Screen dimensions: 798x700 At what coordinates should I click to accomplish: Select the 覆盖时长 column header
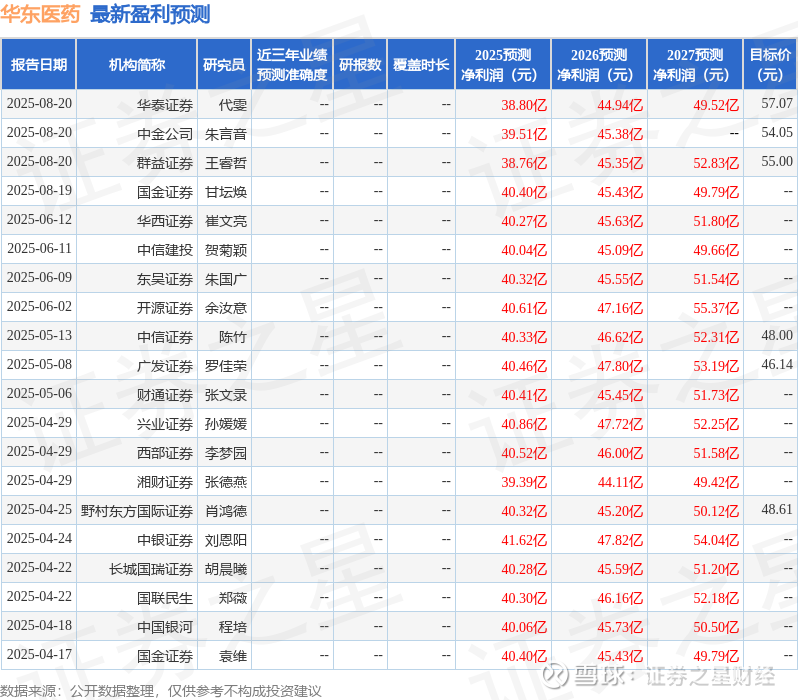tap(421, 65)
